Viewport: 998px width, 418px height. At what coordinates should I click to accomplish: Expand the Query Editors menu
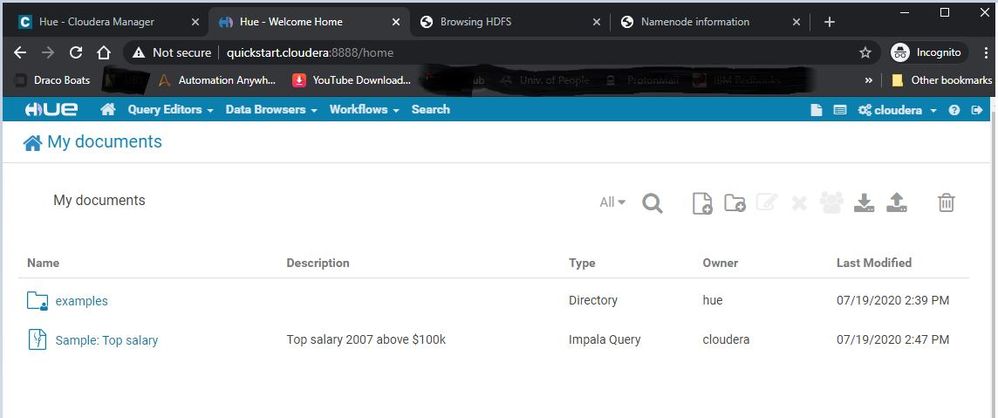pyautogui.click(x=170, y=109)
